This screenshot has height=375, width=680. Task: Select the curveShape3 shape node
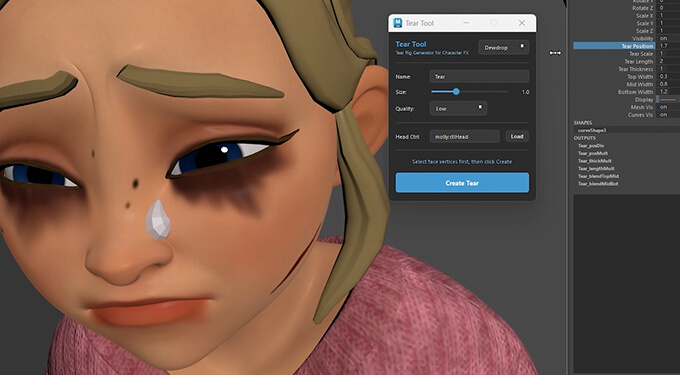coord(592,130)
